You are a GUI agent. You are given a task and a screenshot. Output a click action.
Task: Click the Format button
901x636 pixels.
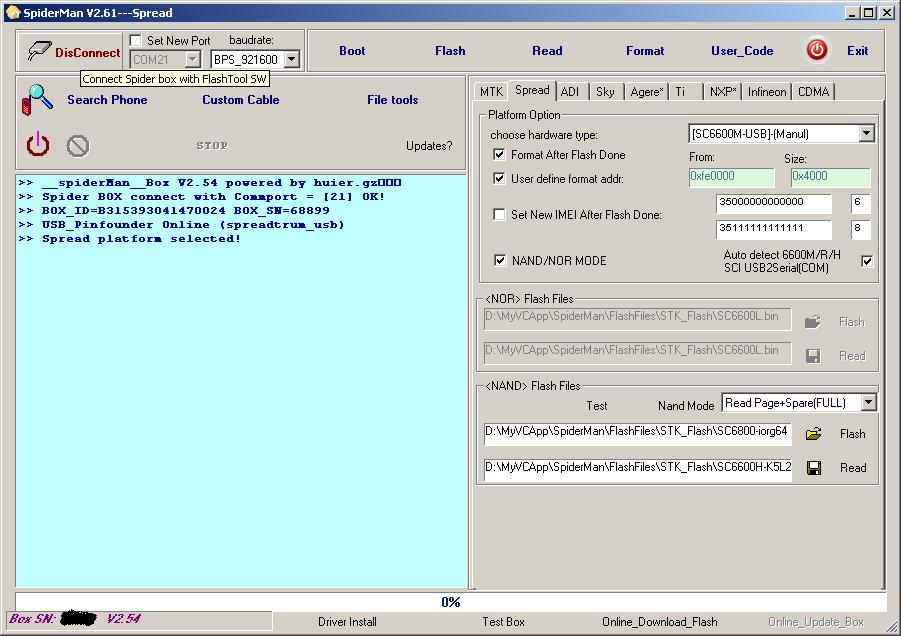[645, 51]
